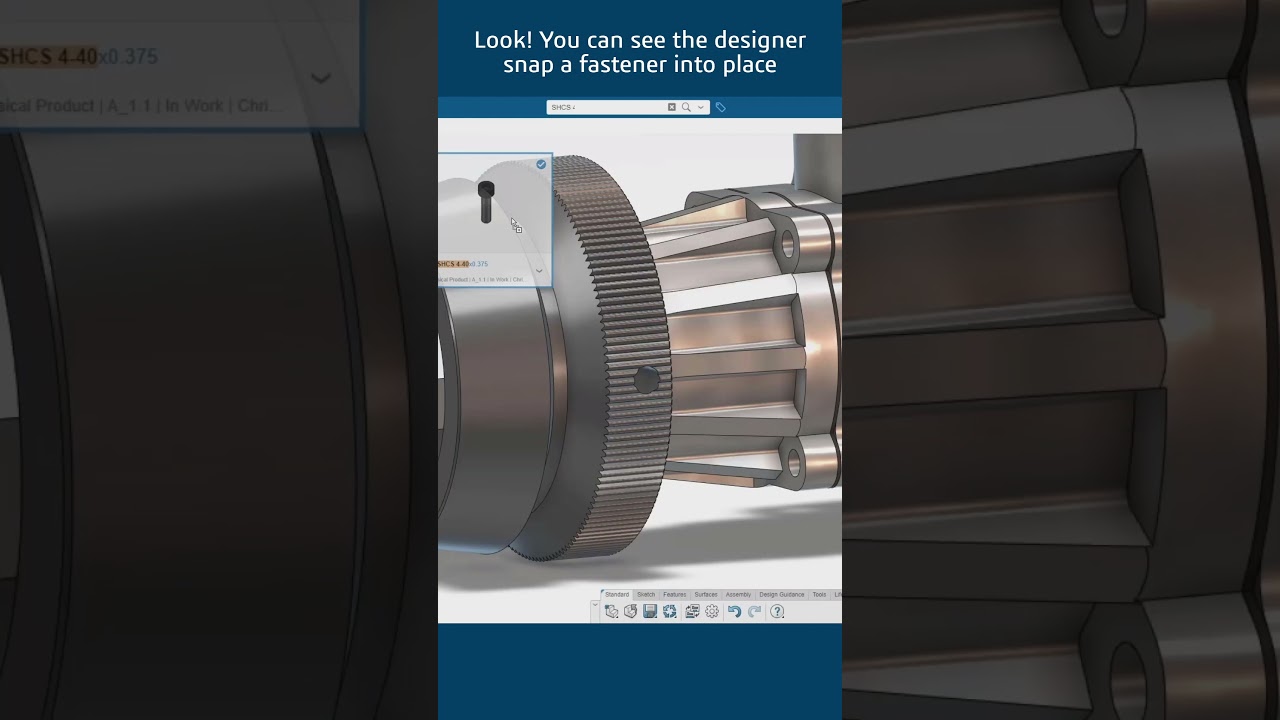Screen dimensions: 1280x720
Task: Collapse the action bar with chevron
Action: [595, 604]
